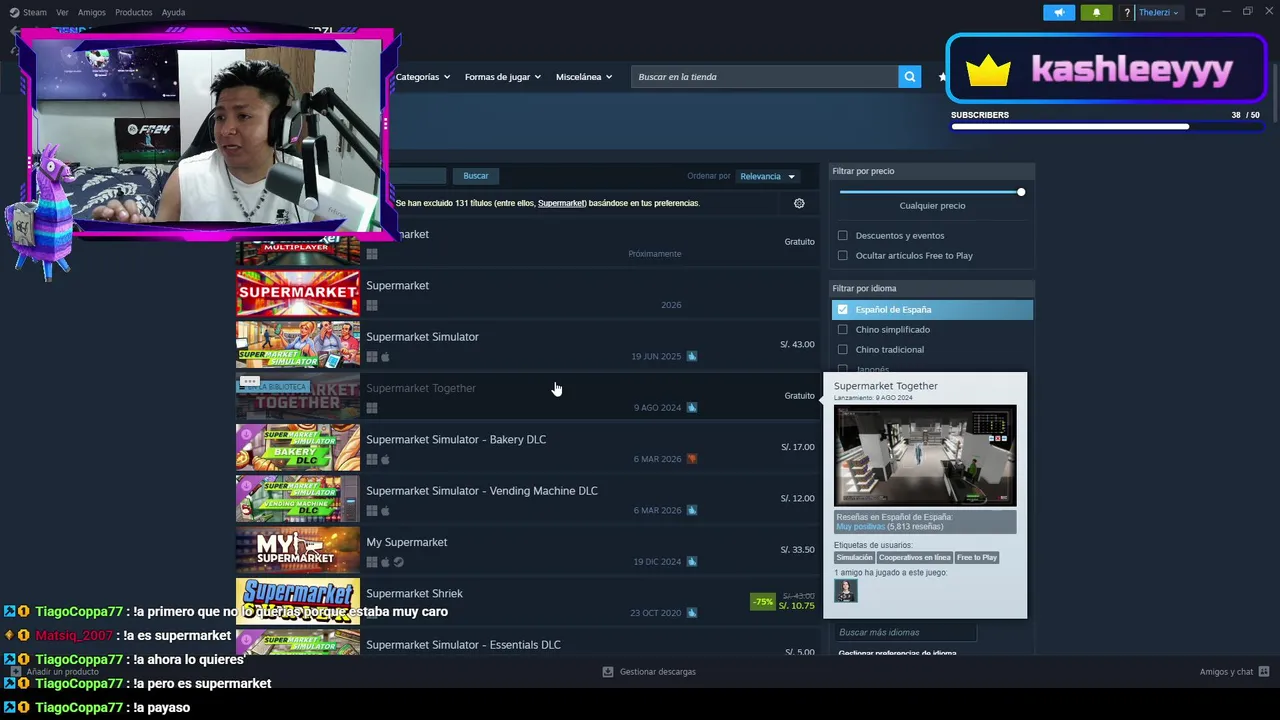Check the Chino simplificado language filter
Viewport: 1280px width, 720px height.
[x=842, y=330]
